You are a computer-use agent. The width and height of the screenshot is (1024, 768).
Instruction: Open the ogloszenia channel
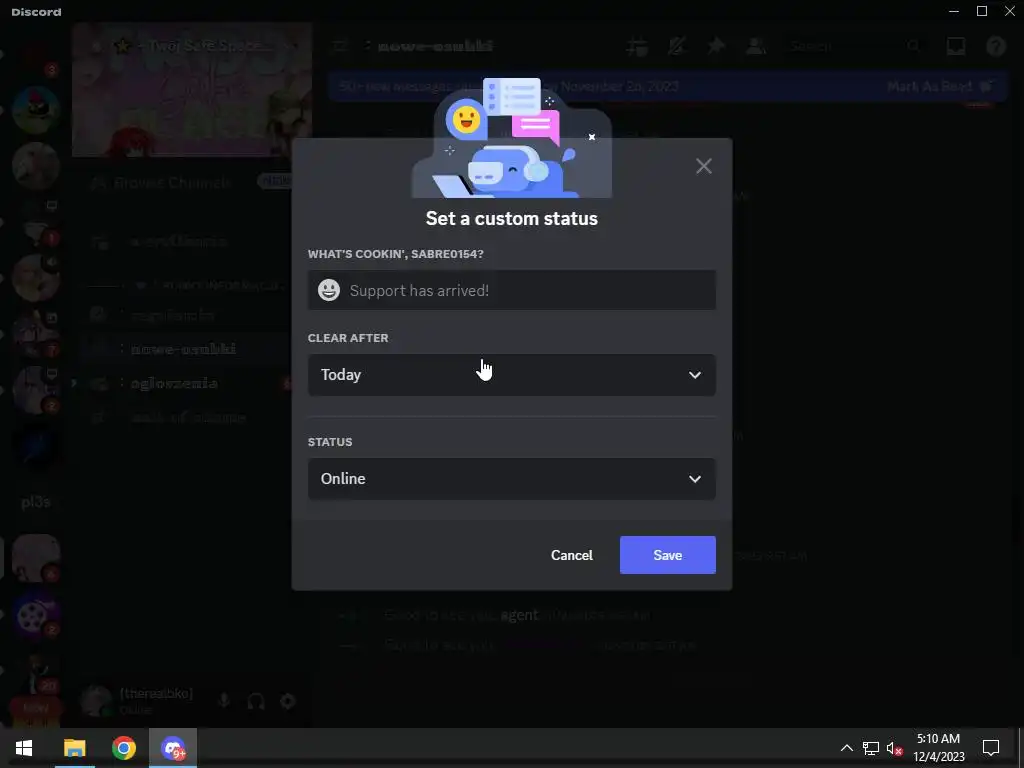point(174,383)
